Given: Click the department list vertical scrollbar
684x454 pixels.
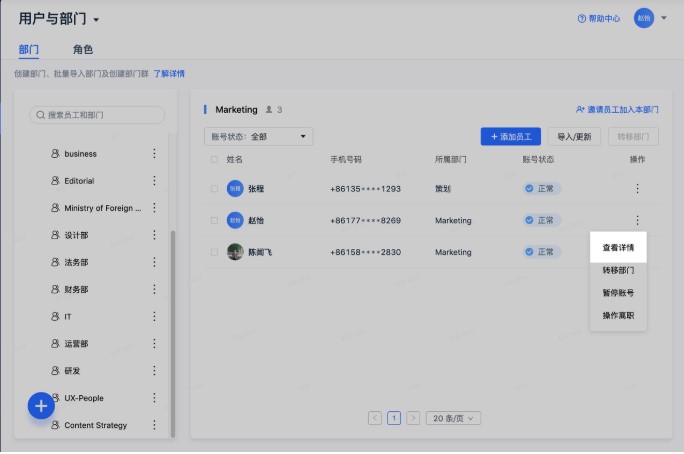Looking at the screenshot, I should coord(173,334).
